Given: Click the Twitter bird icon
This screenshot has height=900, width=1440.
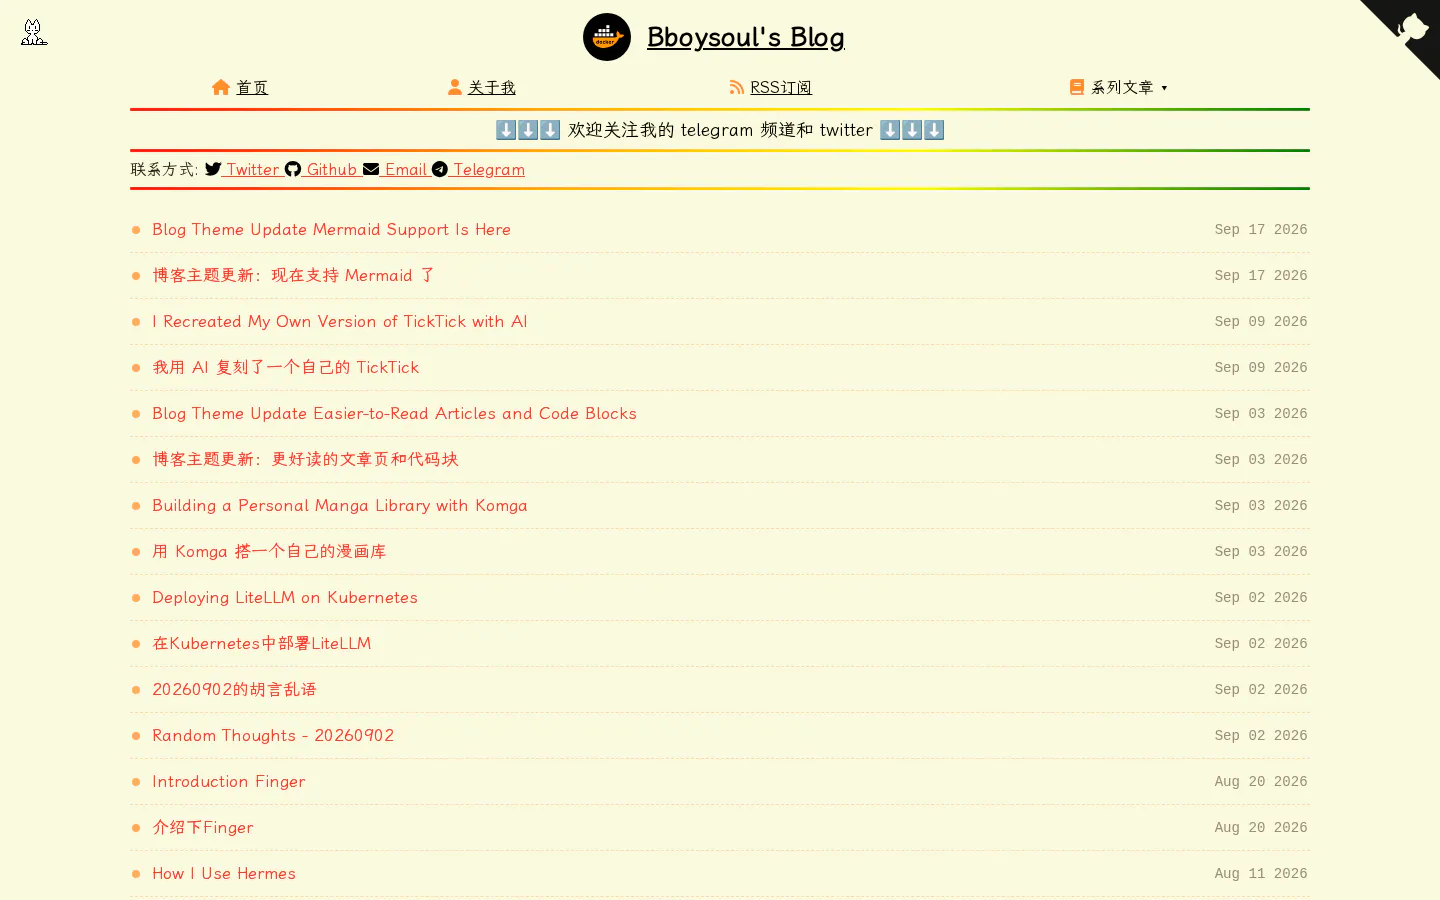Looking at the screenshot, I should (x=213, y=169).
